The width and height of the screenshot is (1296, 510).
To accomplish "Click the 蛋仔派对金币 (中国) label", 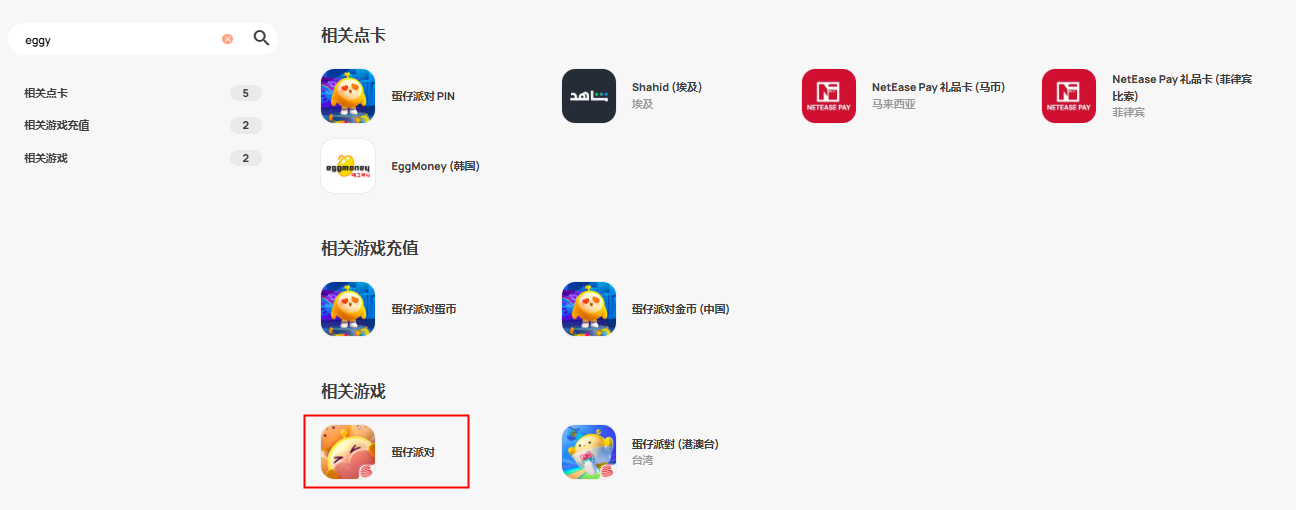I will pos(681,309).
